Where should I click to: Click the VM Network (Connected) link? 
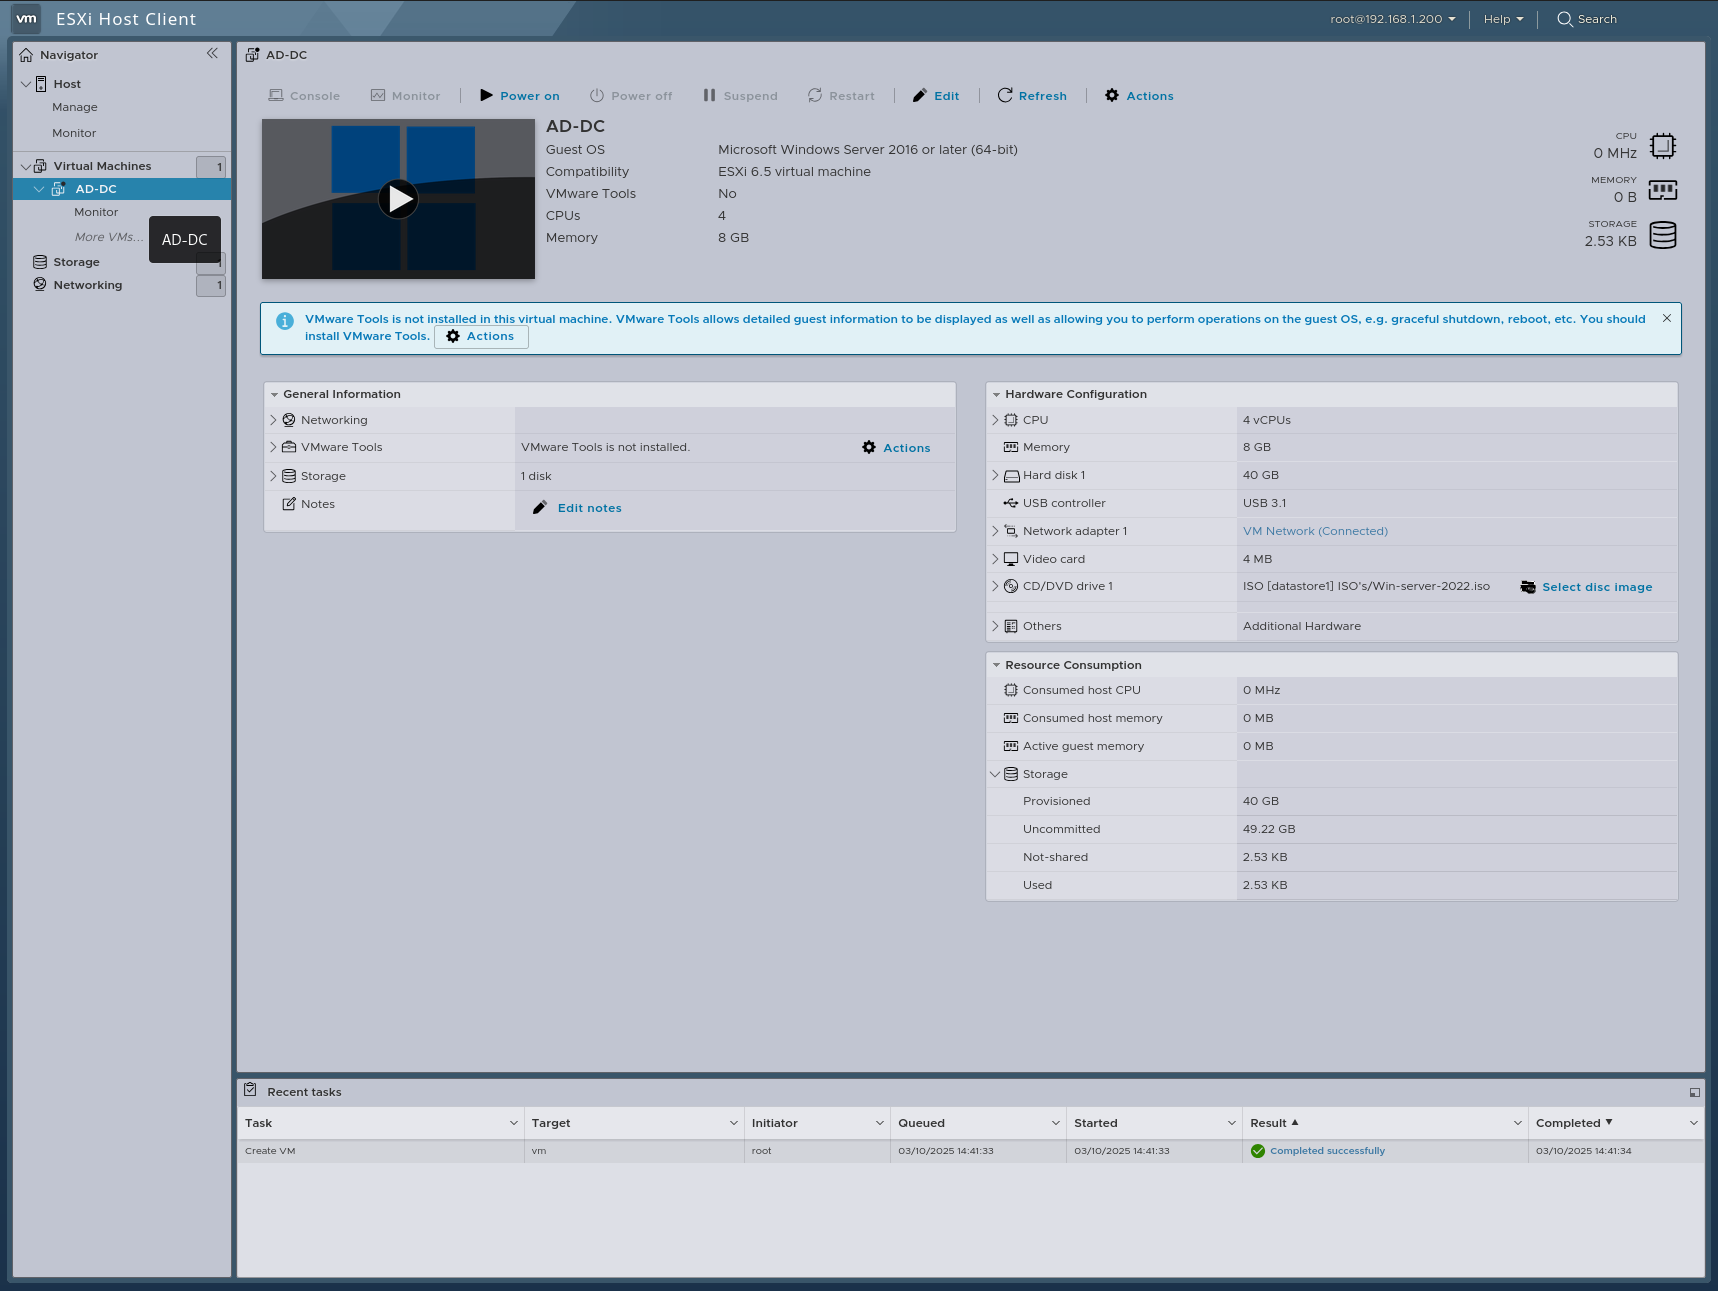tap(1315, 531)
